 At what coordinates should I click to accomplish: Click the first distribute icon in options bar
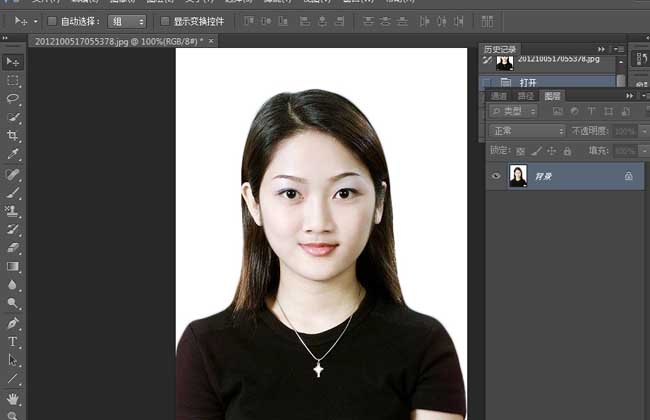click(x=368, y=21)
